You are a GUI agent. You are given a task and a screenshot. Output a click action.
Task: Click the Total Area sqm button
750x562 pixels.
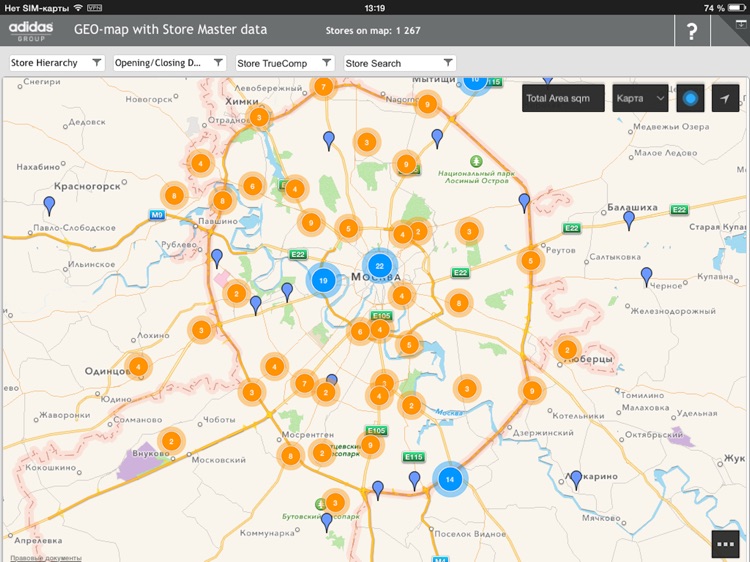coord(563,99)
